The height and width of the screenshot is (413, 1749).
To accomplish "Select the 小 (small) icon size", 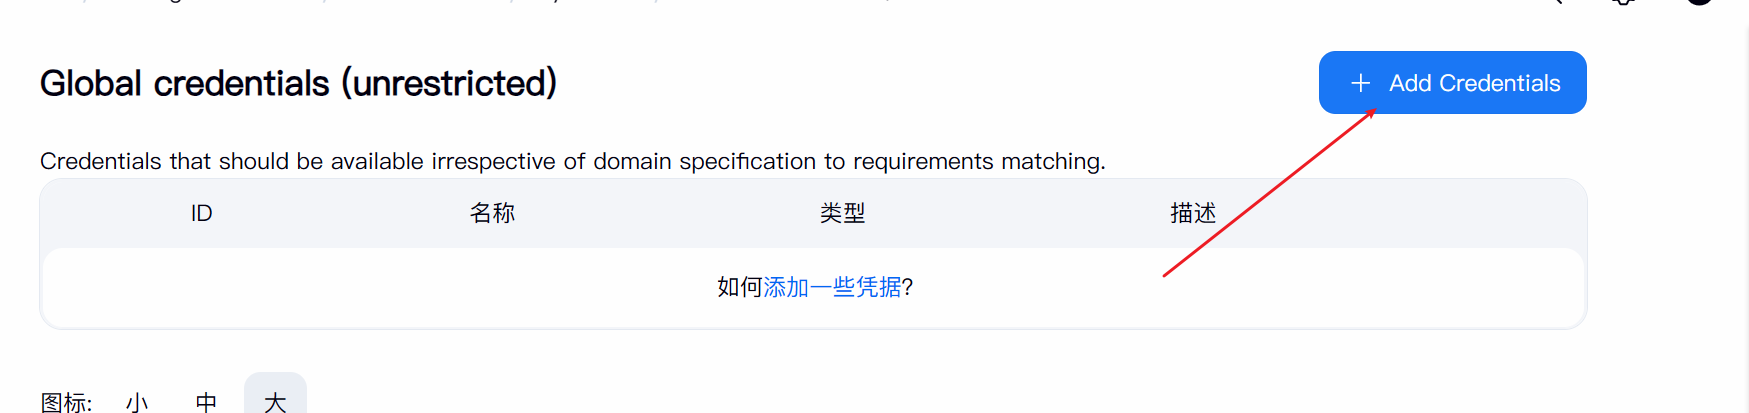I will tap(137, 402).
